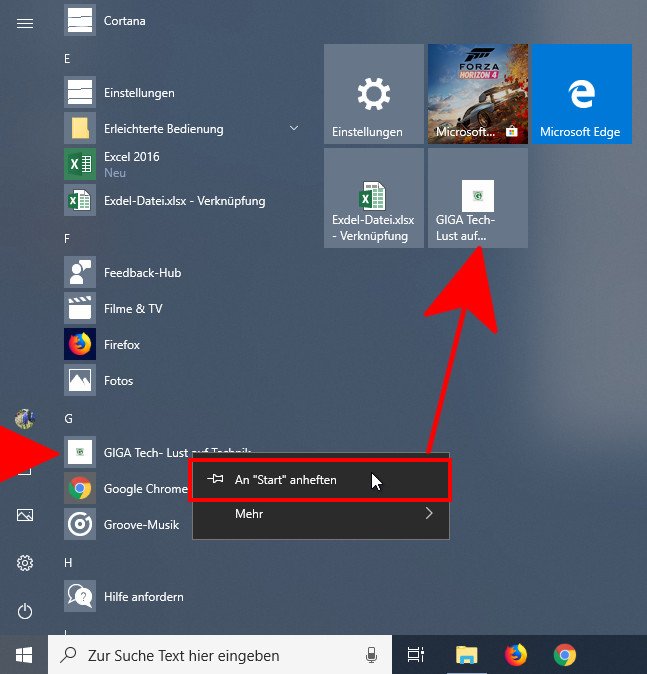Jump via letter F section header
The height and width of the screenshot is (674, 647).
(67, 239)
